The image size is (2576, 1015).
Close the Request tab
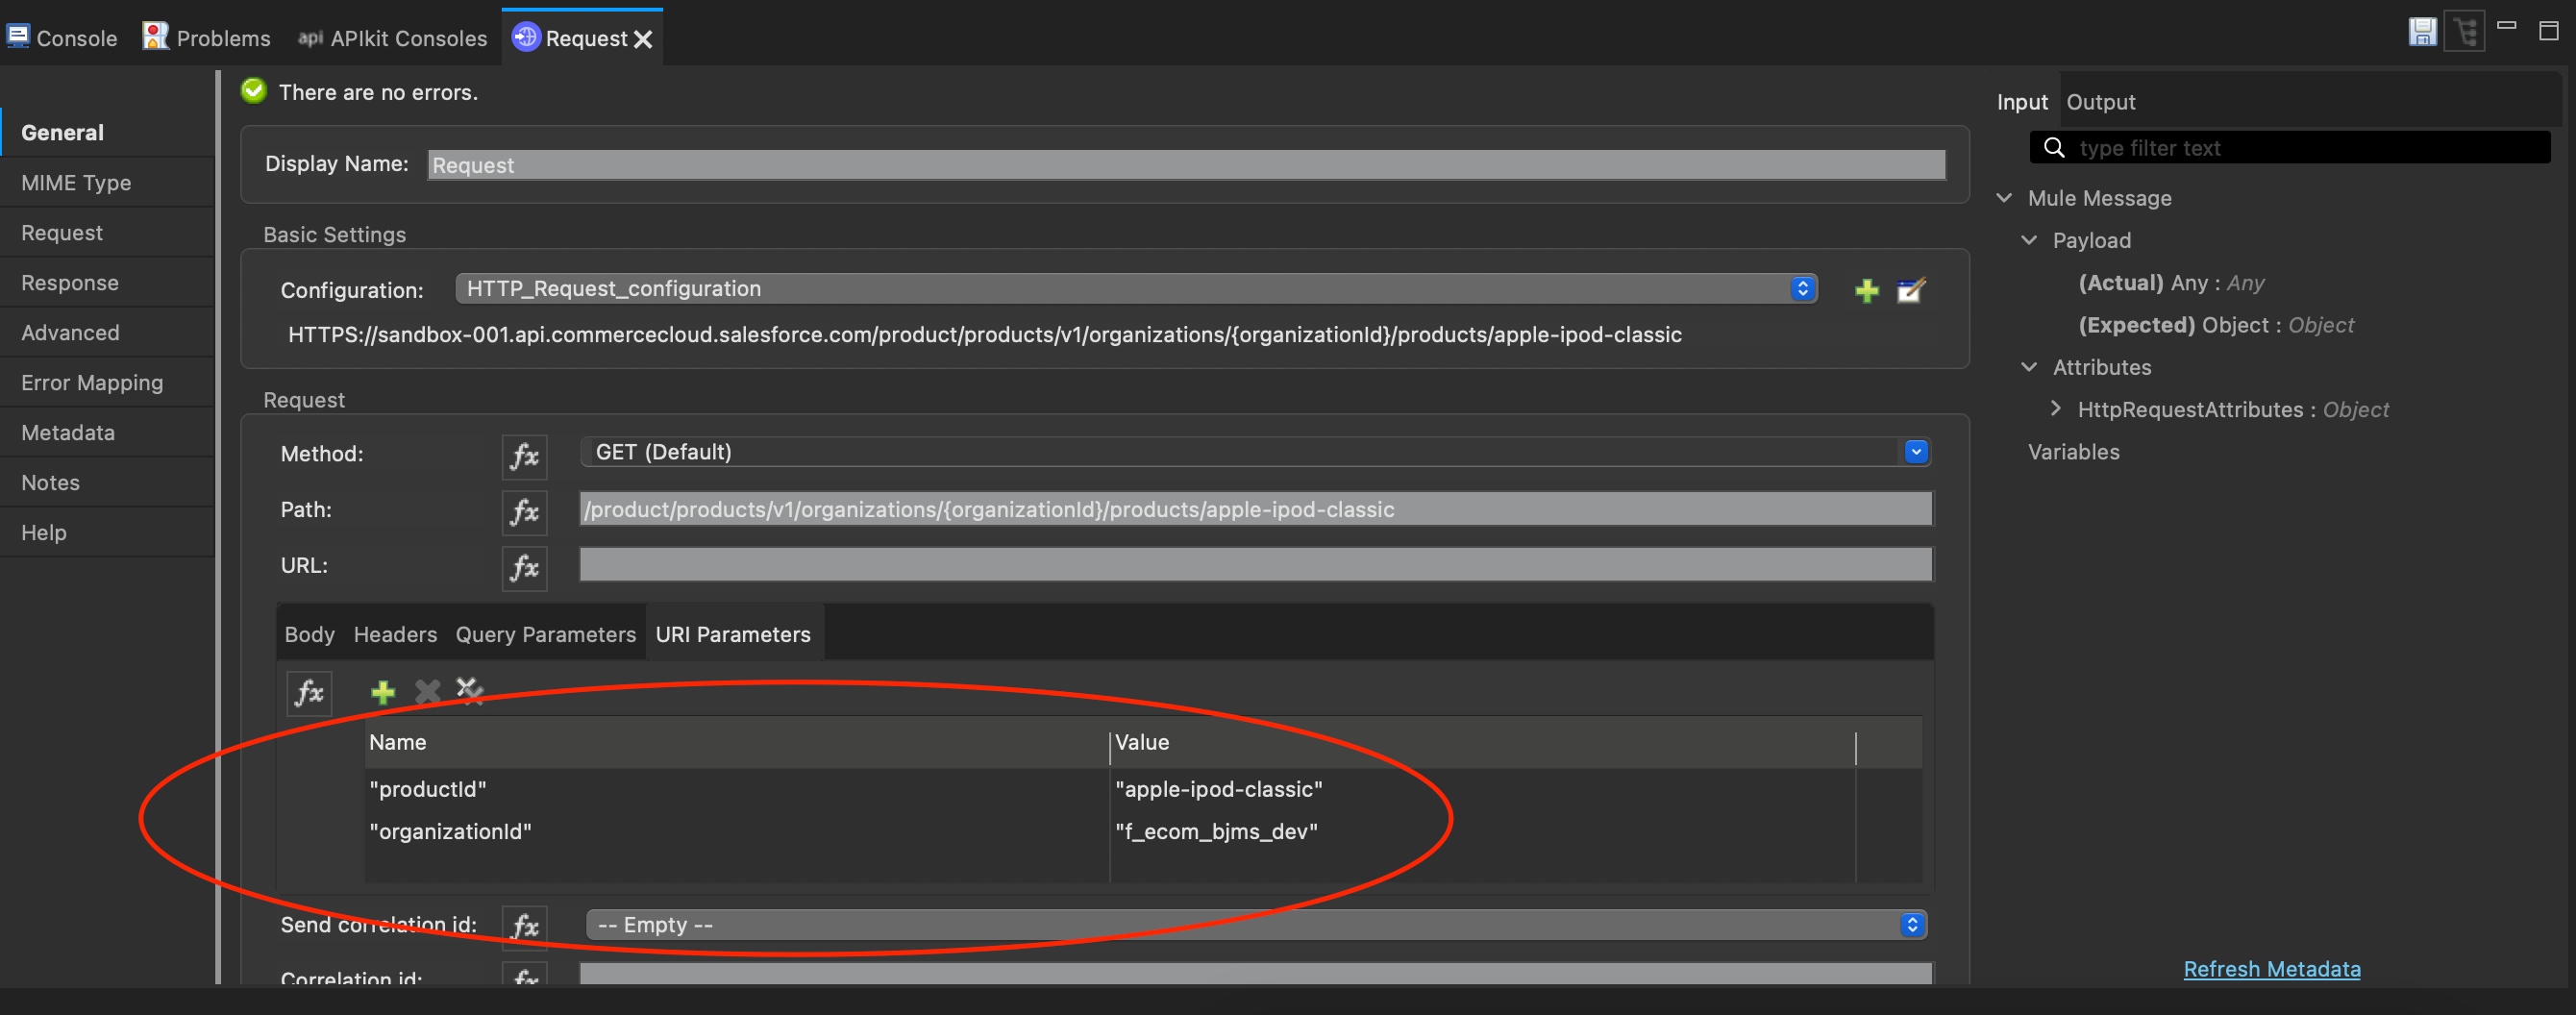[x=643, y=39]
